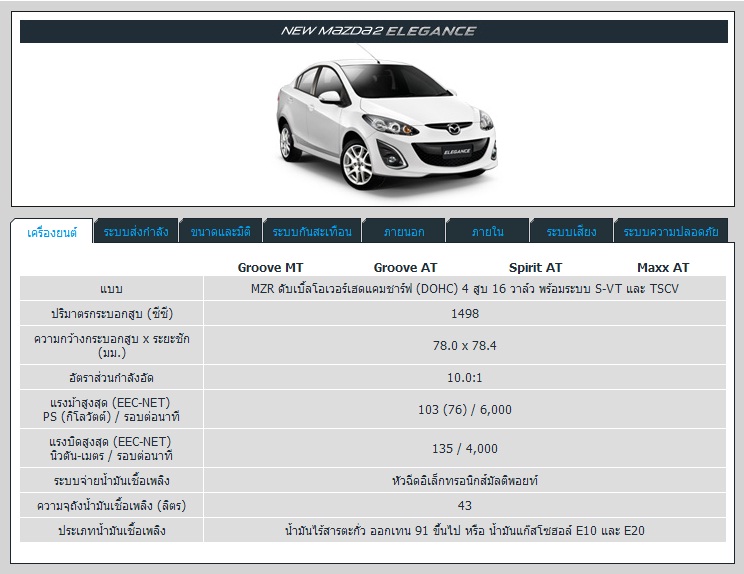Screen dimensions: 744x574
Task: Click the ความกว้างกระบอกสูบ x ระยะชัก label
Action: pos(112,345)
